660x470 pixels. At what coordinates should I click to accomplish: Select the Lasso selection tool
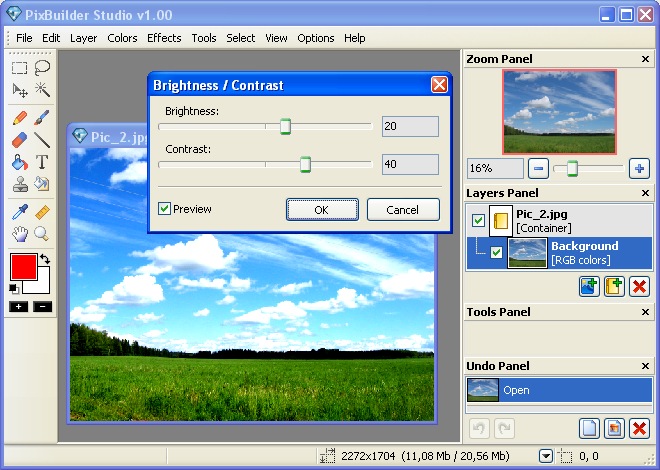[42, 67]
